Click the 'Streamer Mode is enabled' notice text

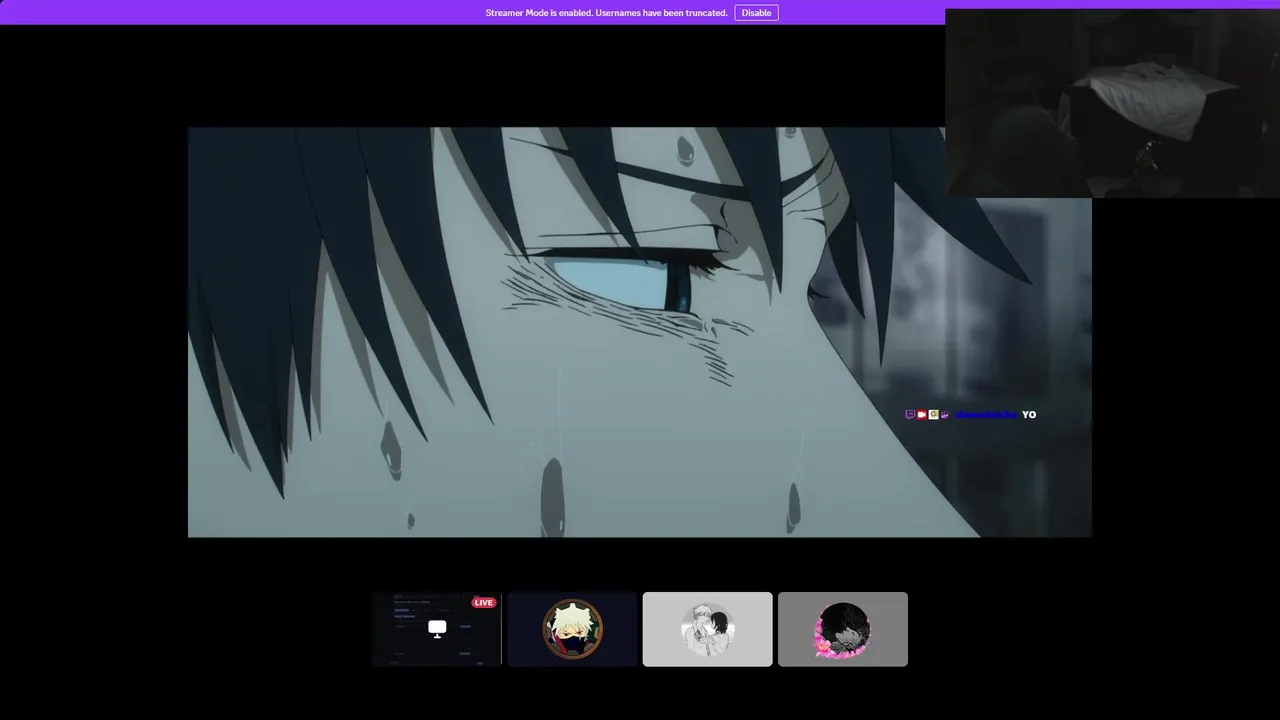point(606,13)
